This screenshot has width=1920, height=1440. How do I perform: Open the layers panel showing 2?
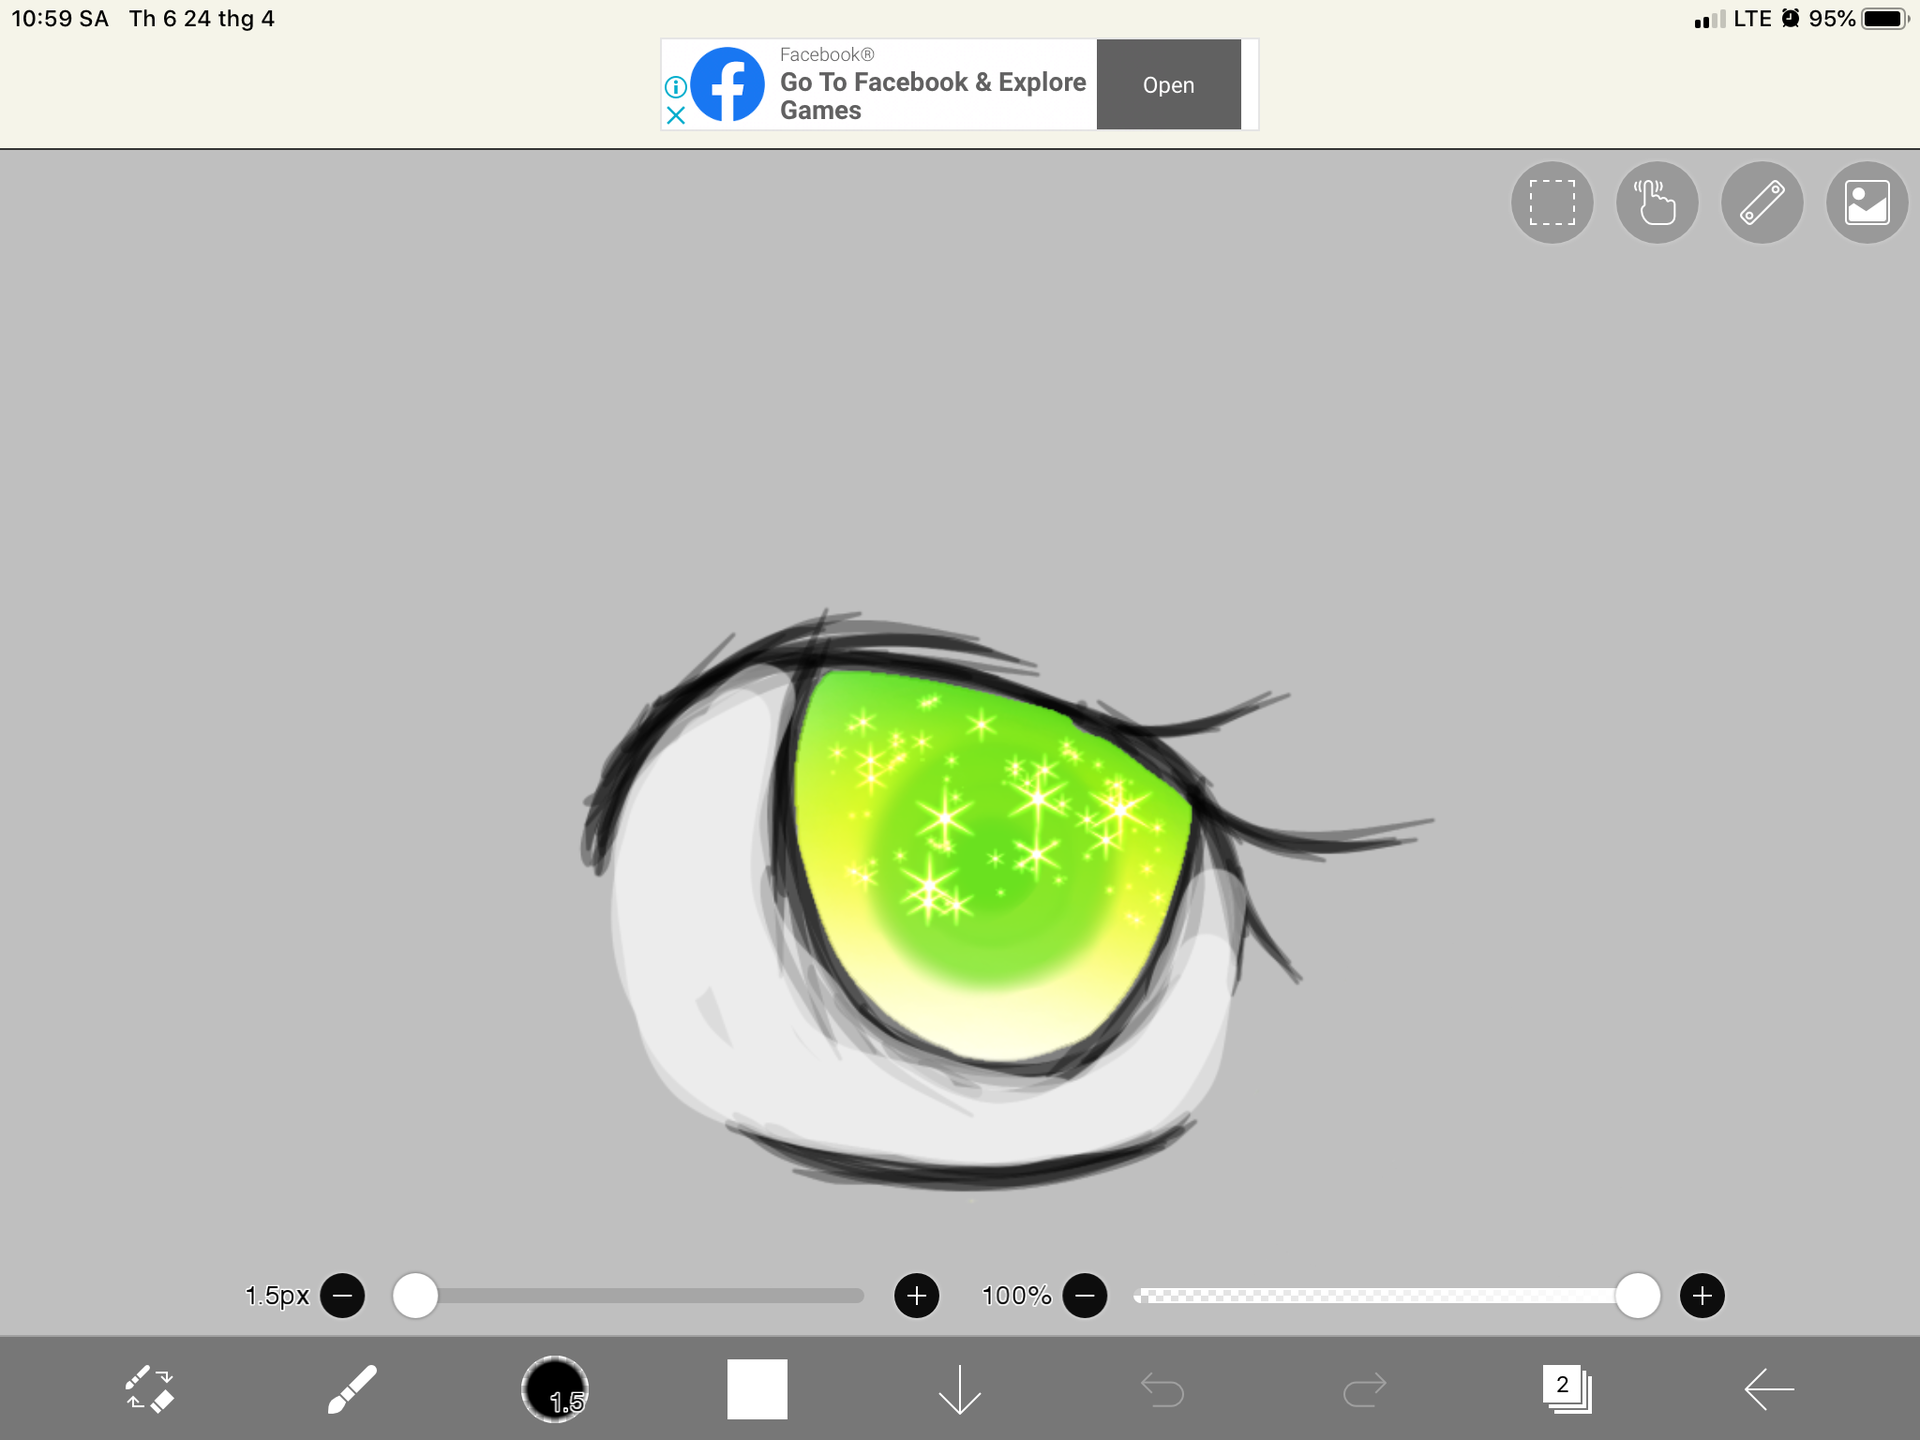tap(1567, 1389)
